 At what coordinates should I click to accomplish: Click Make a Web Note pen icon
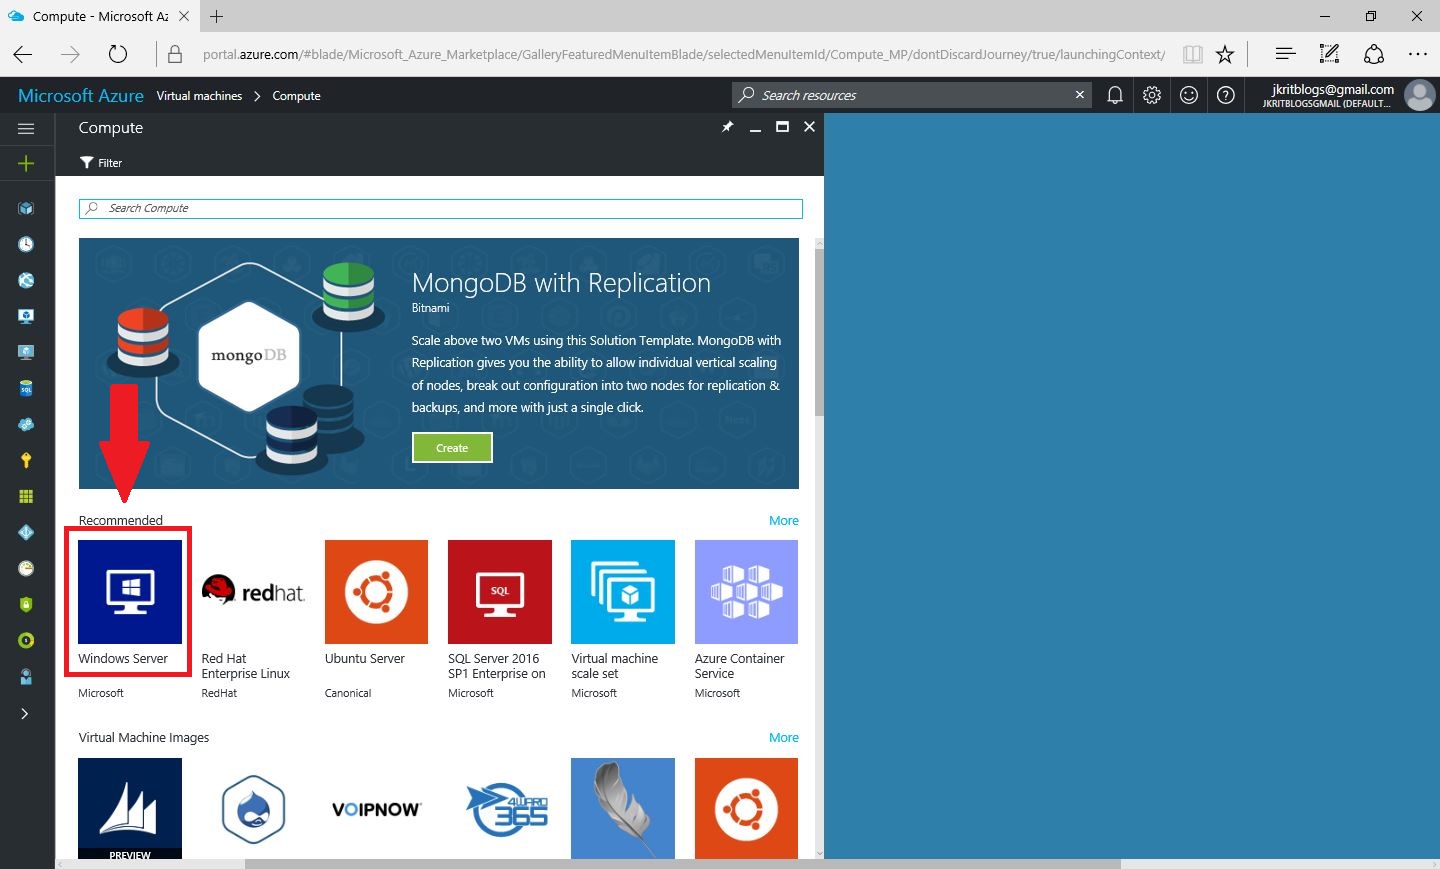(x=1329, y=54)
